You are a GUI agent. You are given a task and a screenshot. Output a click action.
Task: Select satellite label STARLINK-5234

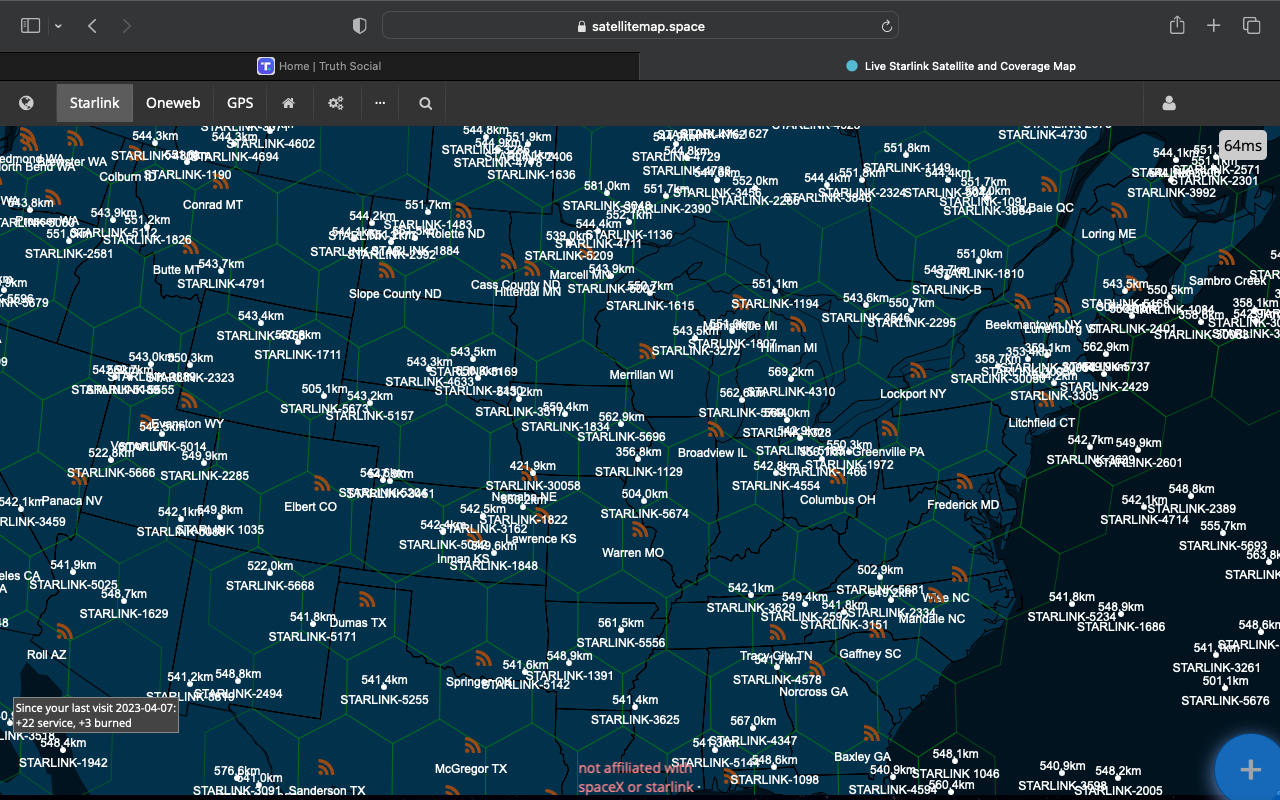click(1072, 617)
